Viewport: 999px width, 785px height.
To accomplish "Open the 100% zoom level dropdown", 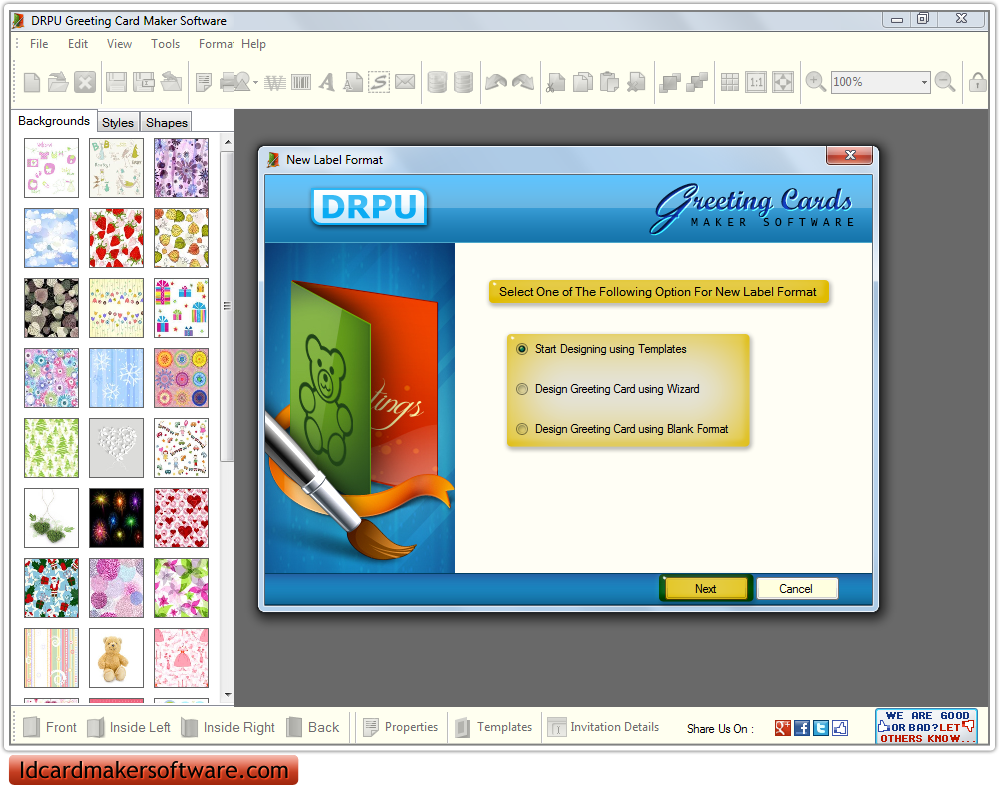I will pyautogui.click(x=924, y=82).
